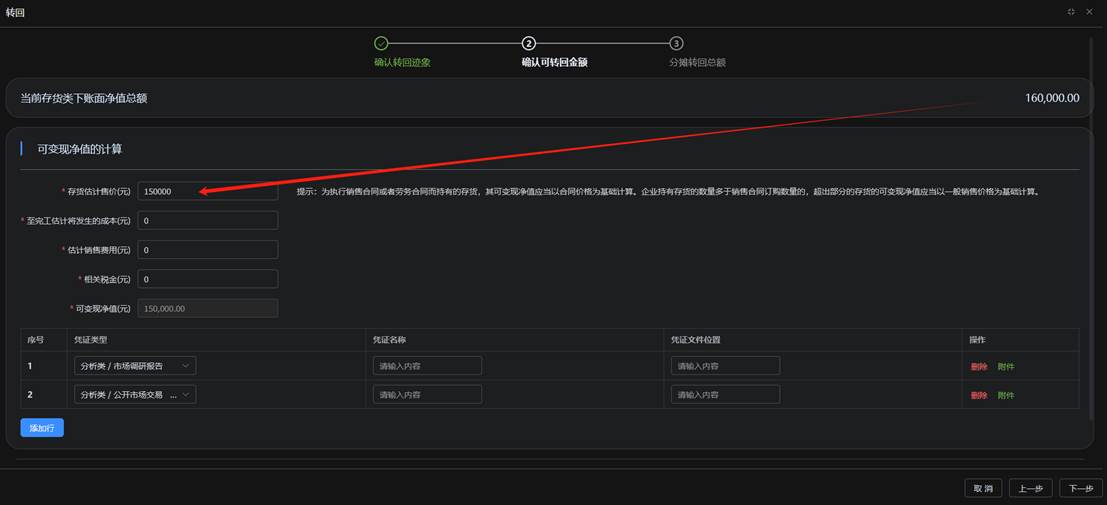Go back with 上一步 button
Screen dimensions: 1107x505
coord(1031,488)
